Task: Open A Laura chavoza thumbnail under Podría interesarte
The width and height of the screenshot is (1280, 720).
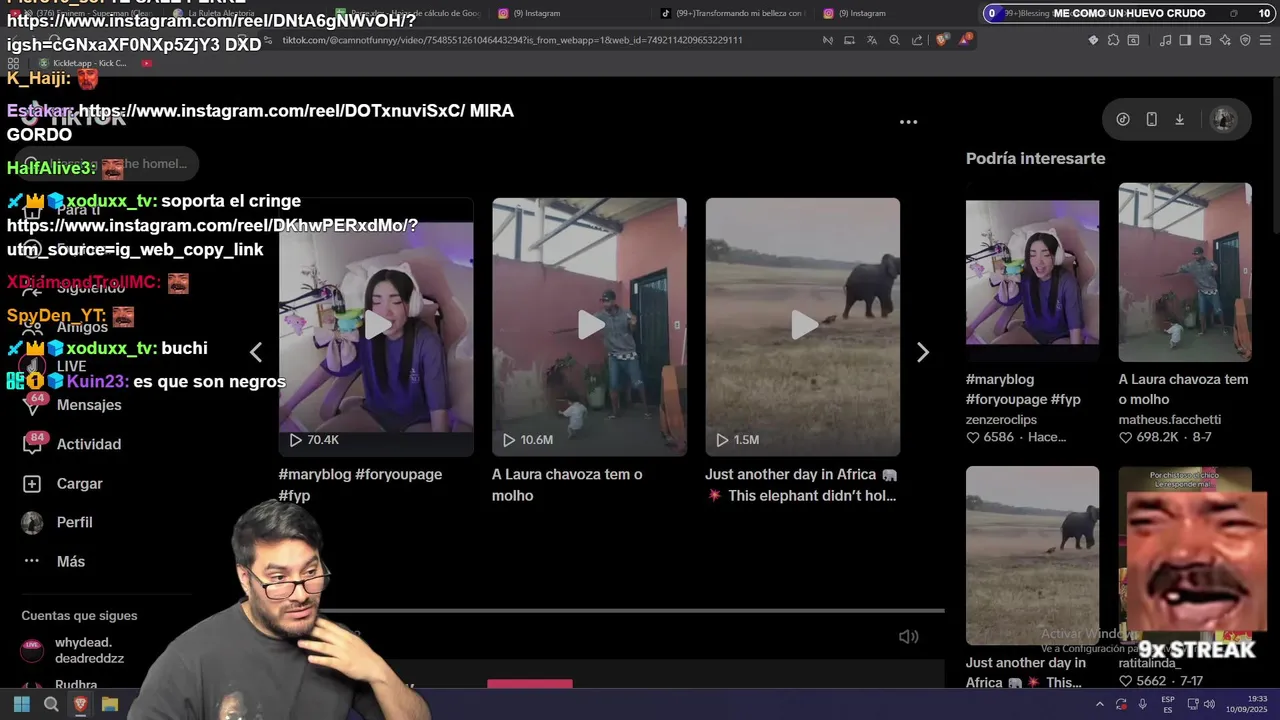Action: pos(1185,272)
